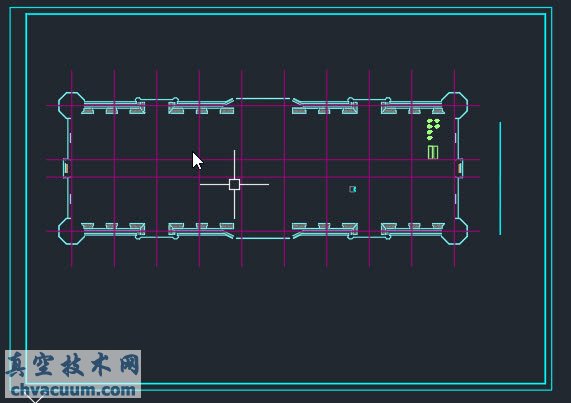This screenshot has width=571, height=403.
Task: Select the orange door element on right wall
Action: pyautogui.click(x=460, y=168)
